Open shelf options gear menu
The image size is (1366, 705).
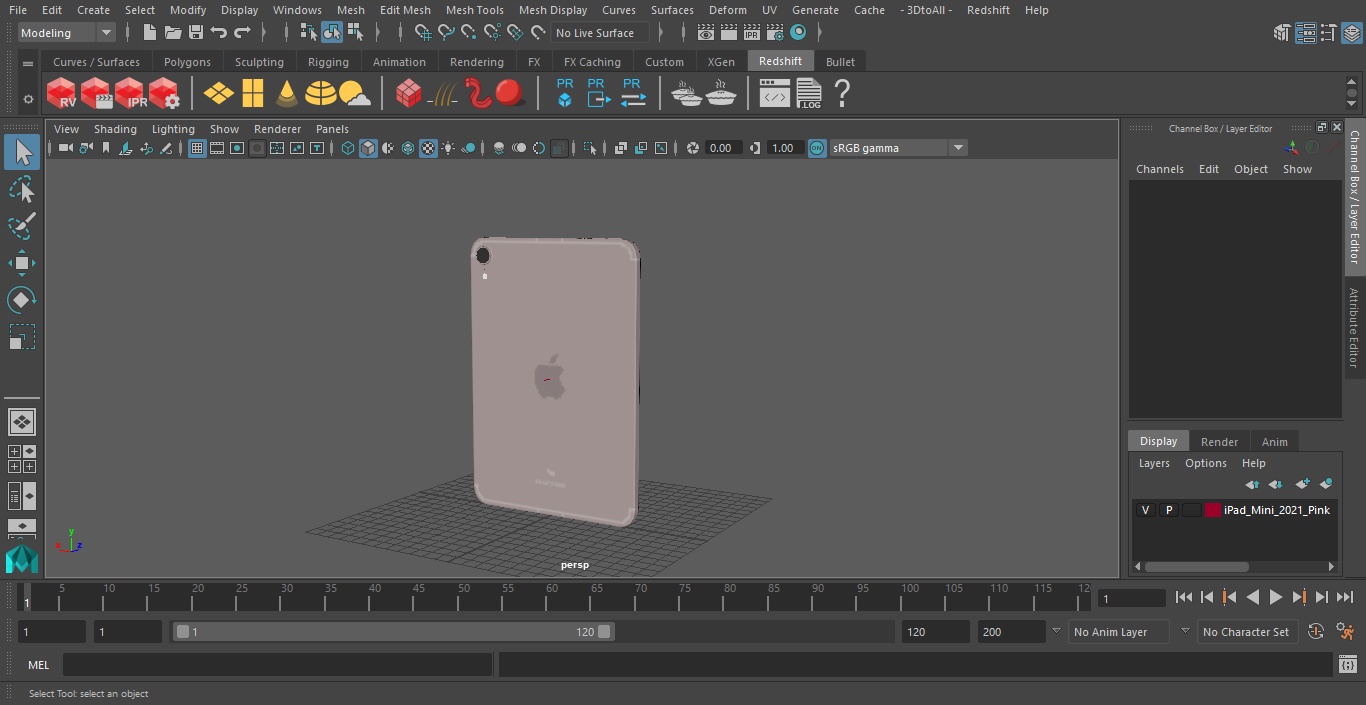pyautogui.click(x=28, y=99)
